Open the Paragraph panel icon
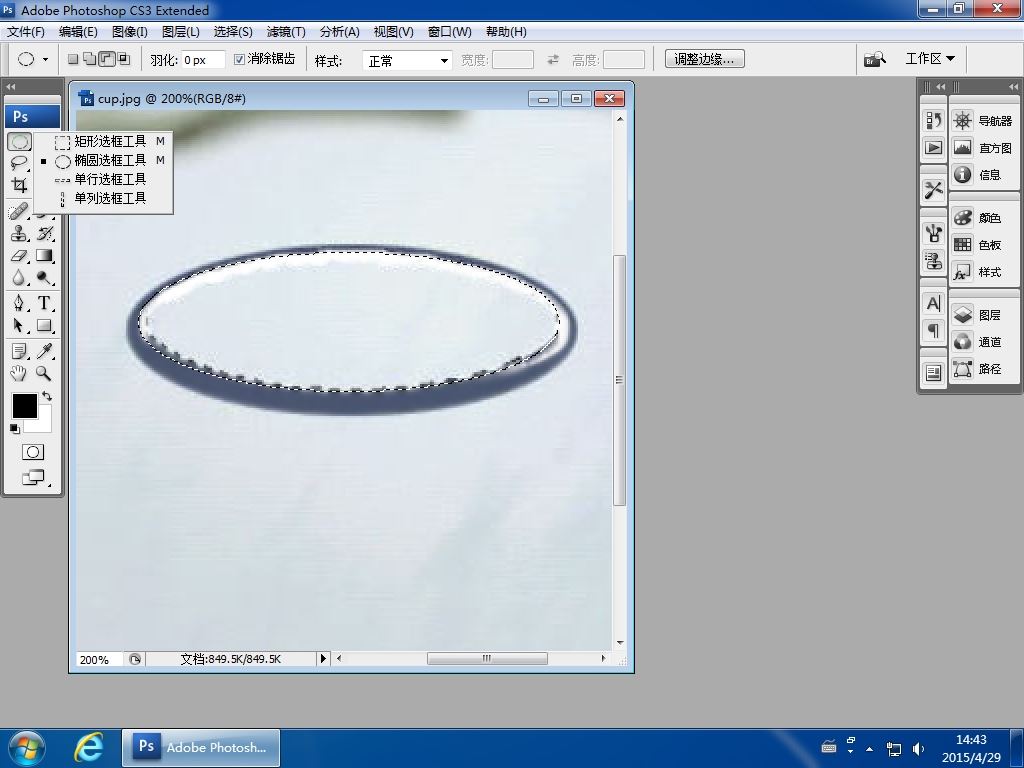This screenshot has height=768, width=1024. point(934,330)
